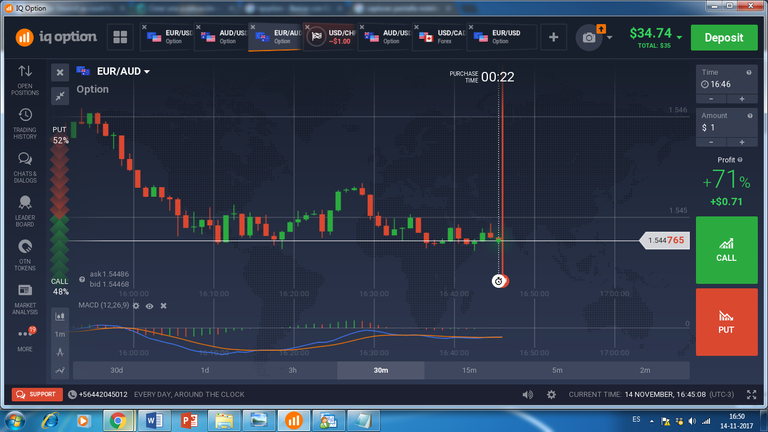Viewport: 768px width, 432px height.
Task: Mute the platform sound
Action: click(x=528, y=395)
